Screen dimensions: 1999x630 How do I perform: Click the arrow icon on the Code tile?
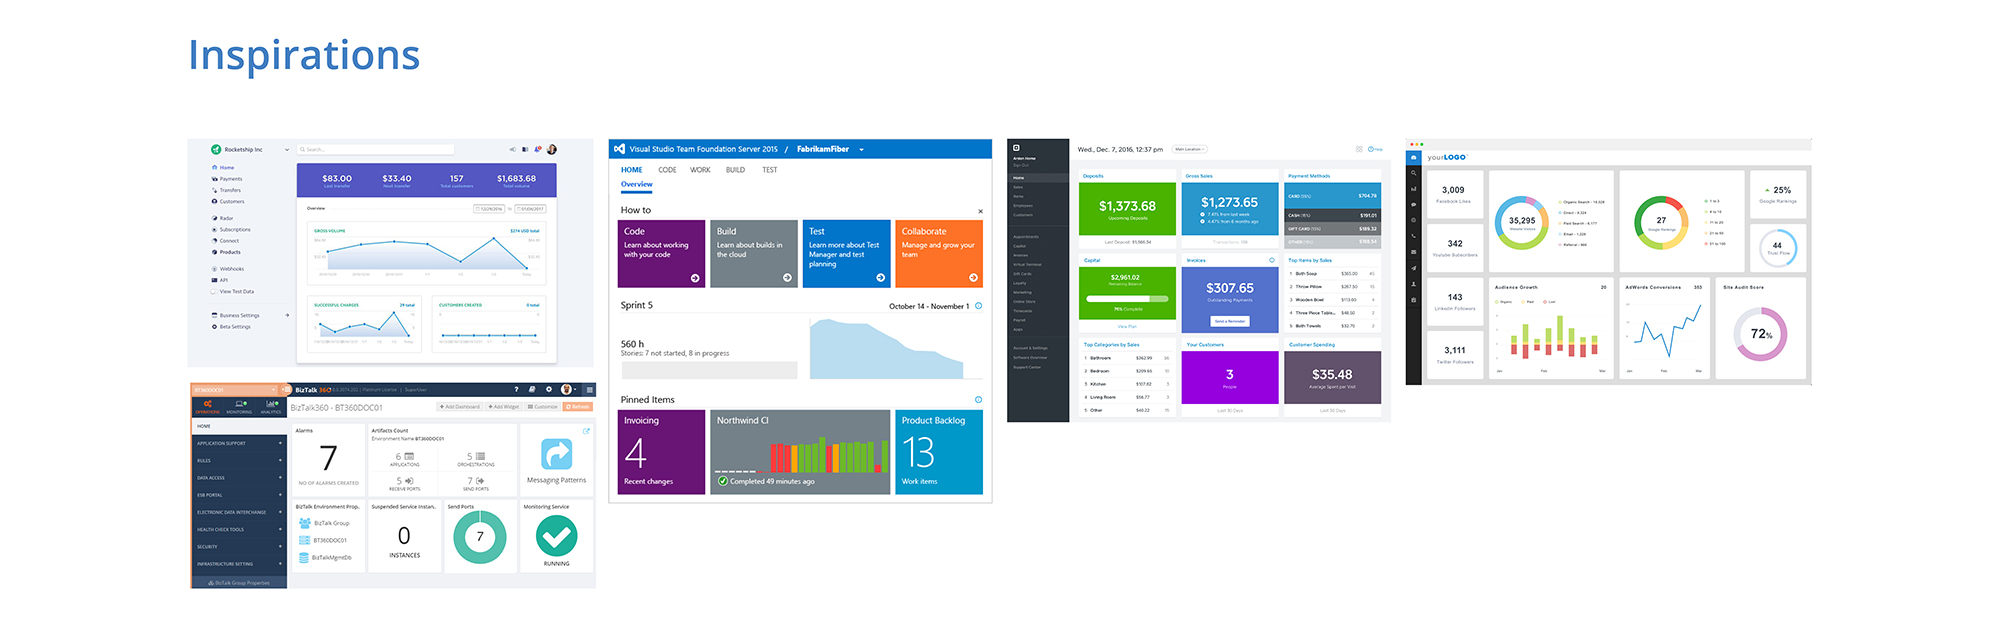695,278
